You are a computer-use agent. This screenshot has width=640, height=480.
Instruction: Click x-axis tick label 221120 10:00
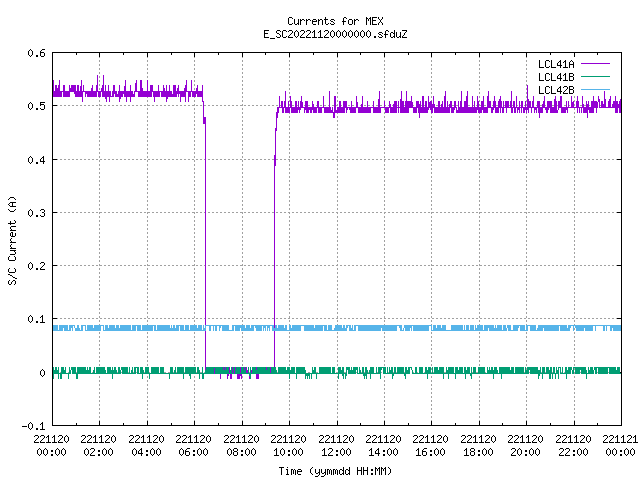pos(288,446)
